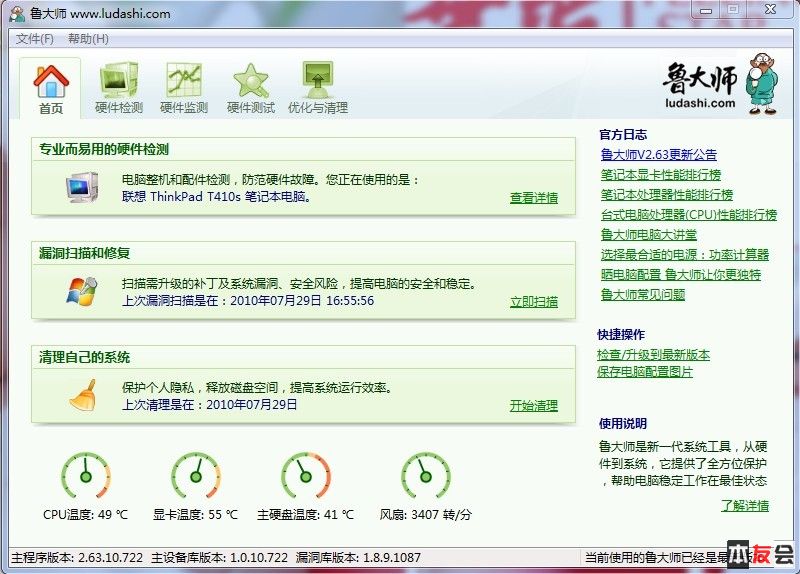The image size is (800, 574).
Task: Click the computer icon in the hardware detection panel
Action: (82, 187)
